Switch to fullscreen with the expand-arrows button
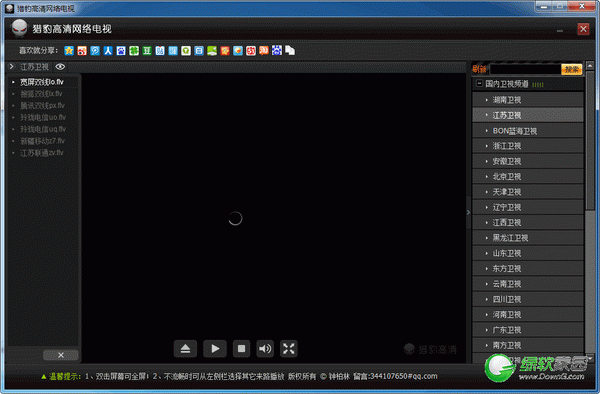 [289, 348]
